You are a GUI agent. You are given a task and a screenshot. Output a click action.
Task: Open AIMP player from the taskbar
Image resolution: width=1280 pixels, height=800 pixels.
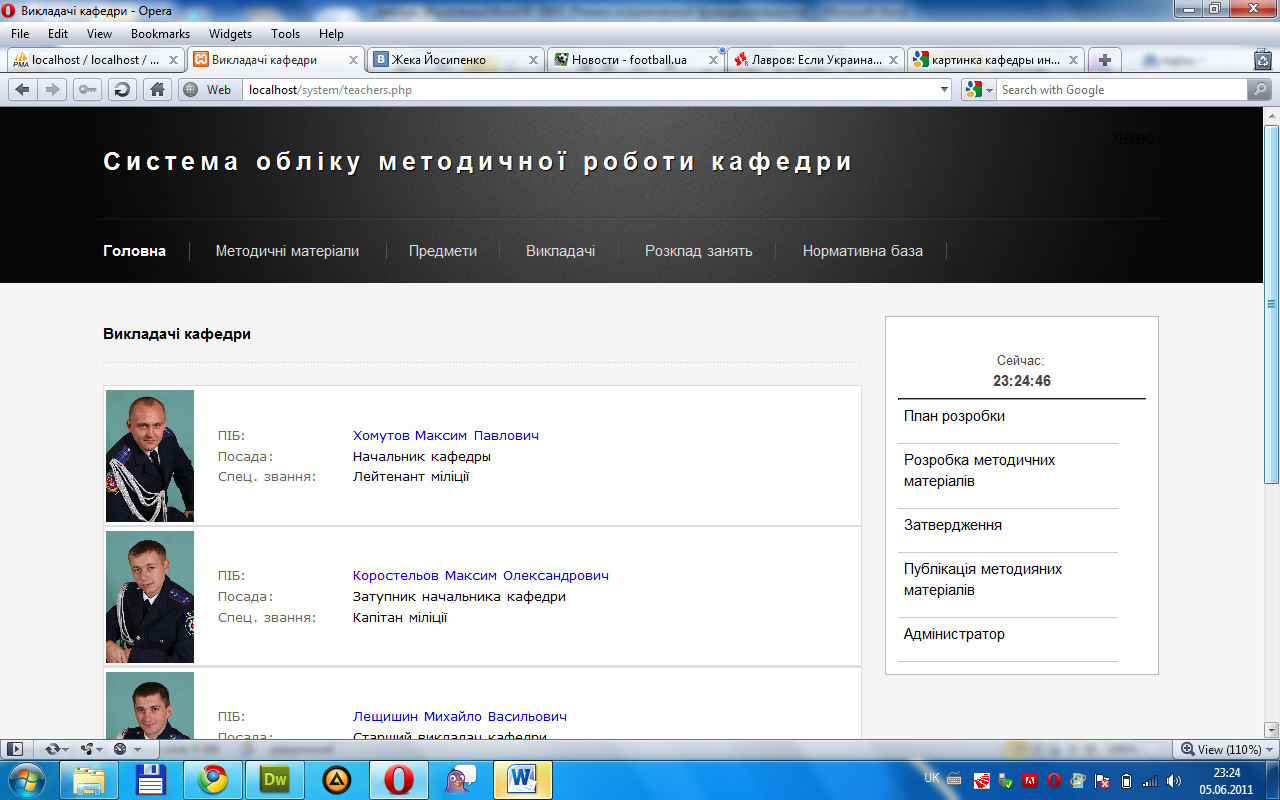(337, 780)
